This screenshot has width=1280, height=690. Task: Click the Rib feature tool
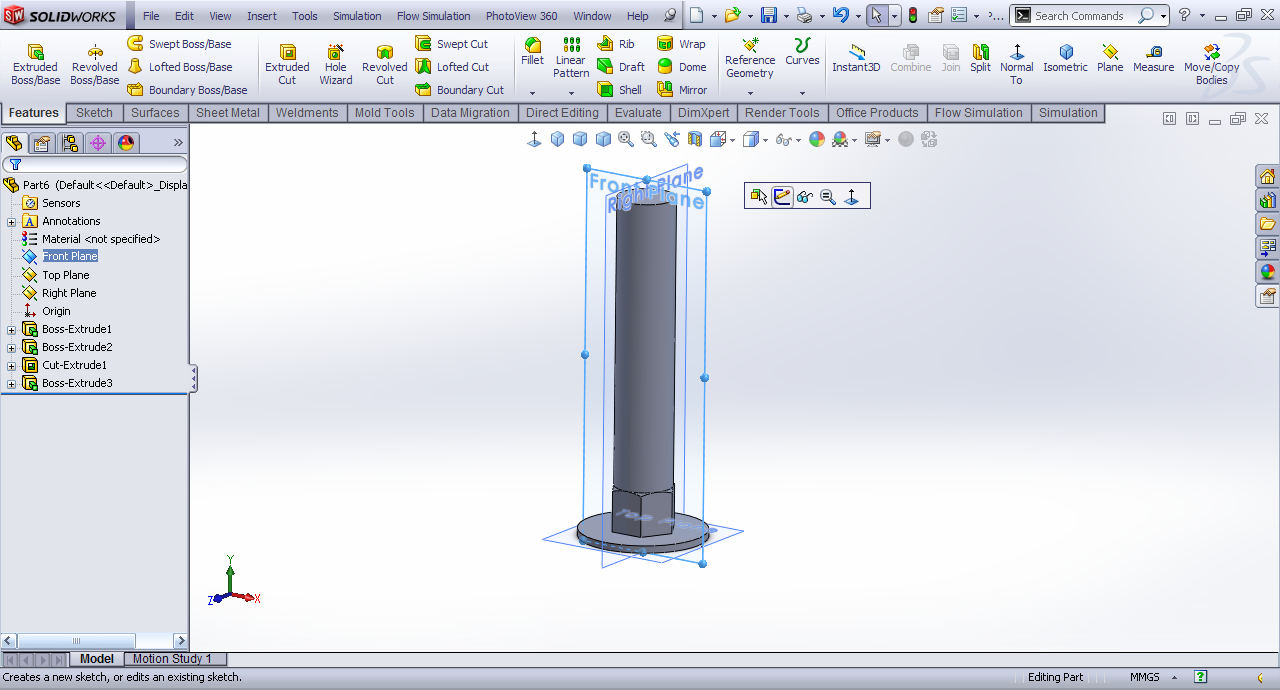point(616,44)
